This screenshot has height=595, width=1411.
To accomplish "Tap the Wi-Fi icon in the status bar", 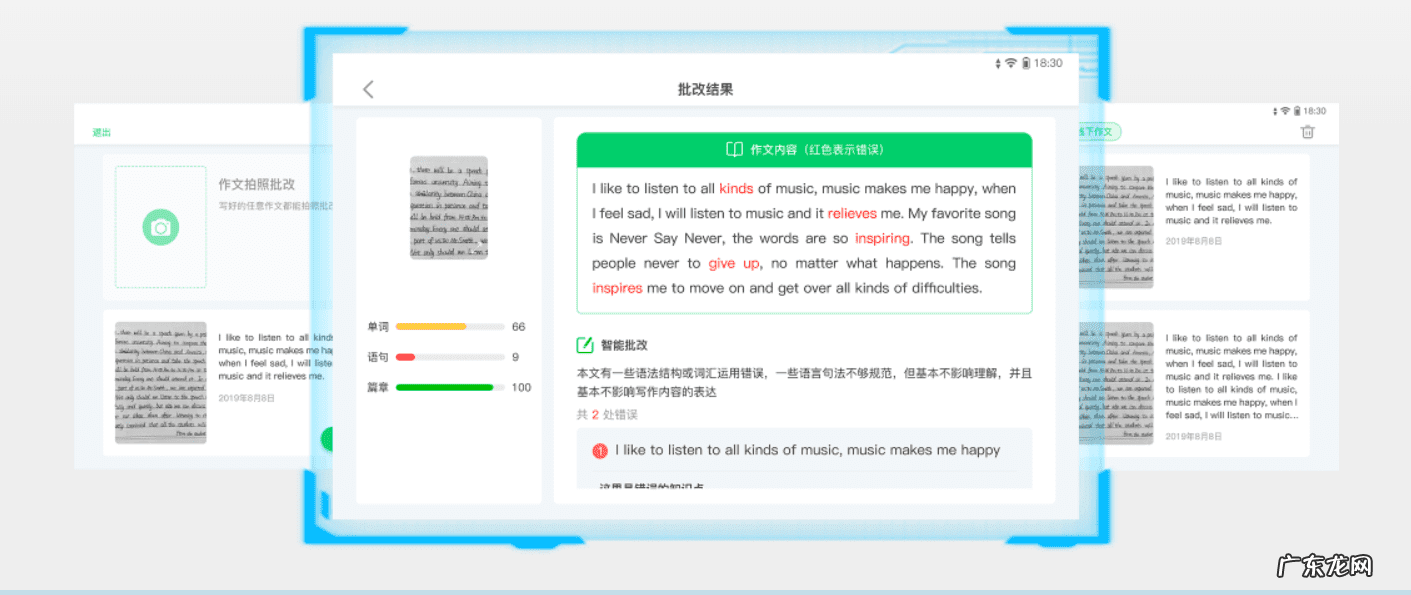I will tap(1009, 62).
